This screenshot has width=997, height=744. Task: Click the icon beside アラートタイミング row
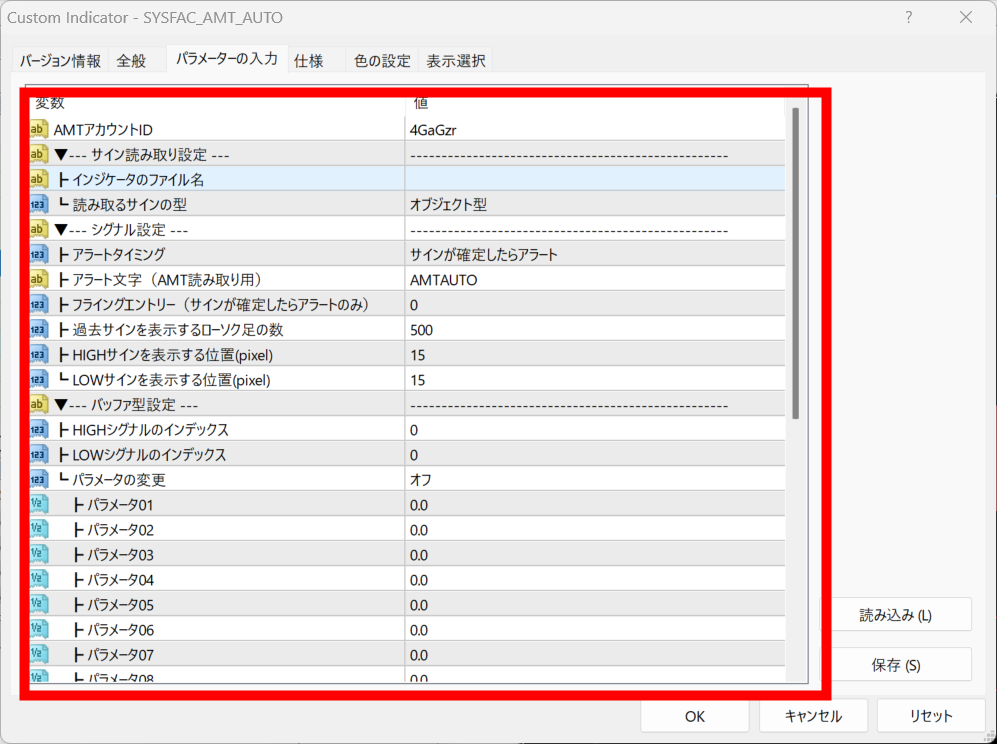point(39,254)
